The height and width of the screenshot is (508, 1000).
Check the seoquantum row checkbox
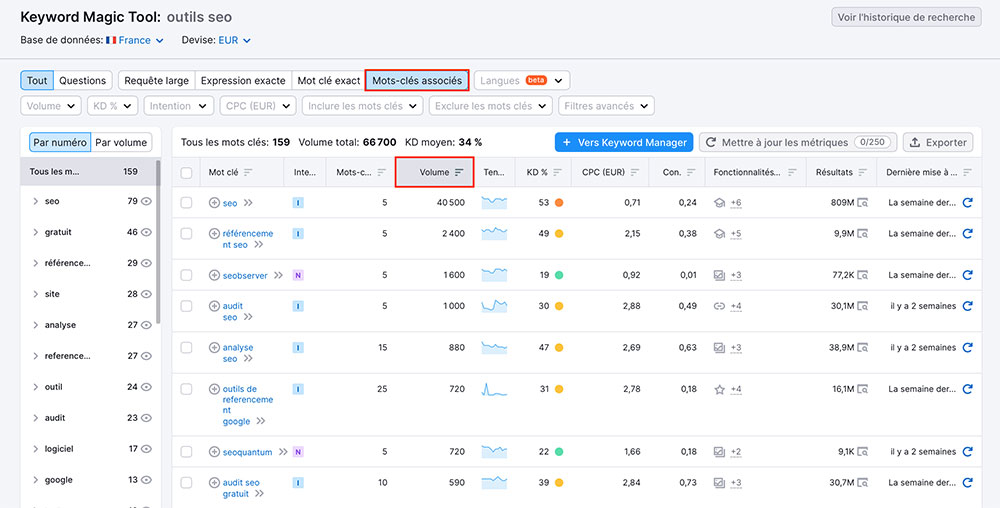(186, 452)
